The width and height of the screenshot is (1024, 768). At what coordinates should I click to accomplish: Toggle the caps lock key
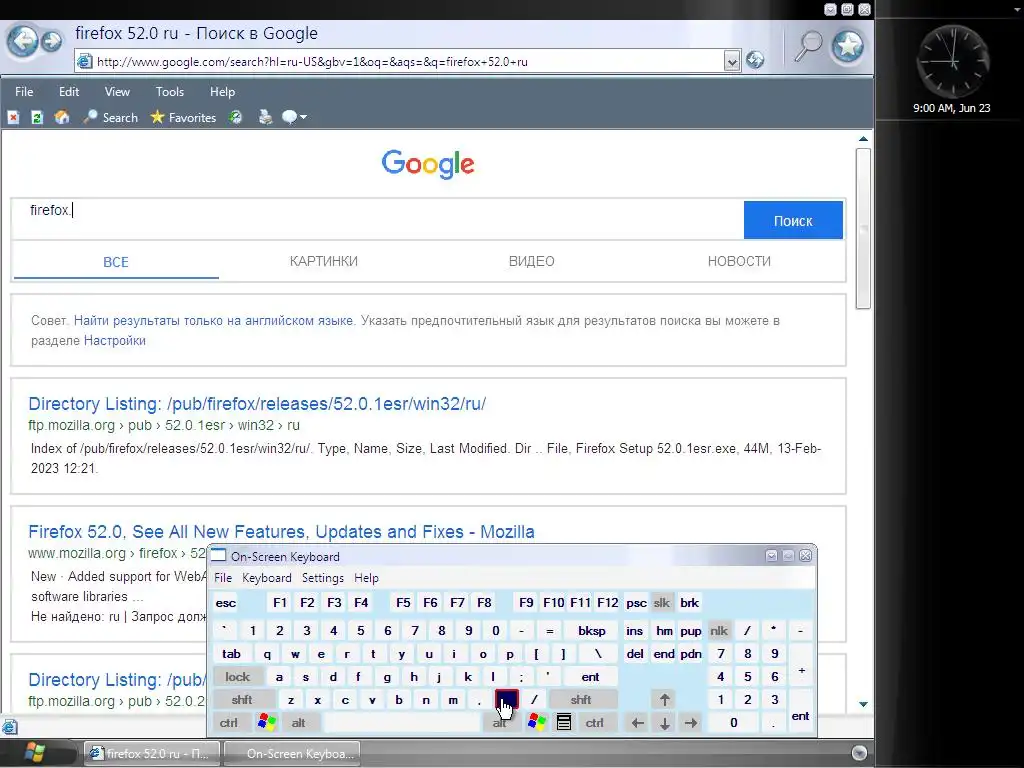tap(238, 677)
